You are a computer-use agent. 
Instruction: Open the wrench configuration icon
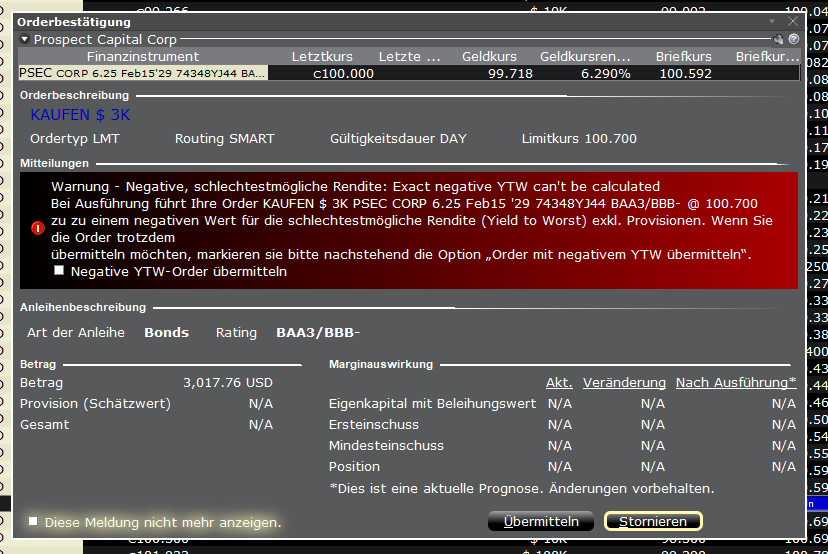click(x=778, y=39)
